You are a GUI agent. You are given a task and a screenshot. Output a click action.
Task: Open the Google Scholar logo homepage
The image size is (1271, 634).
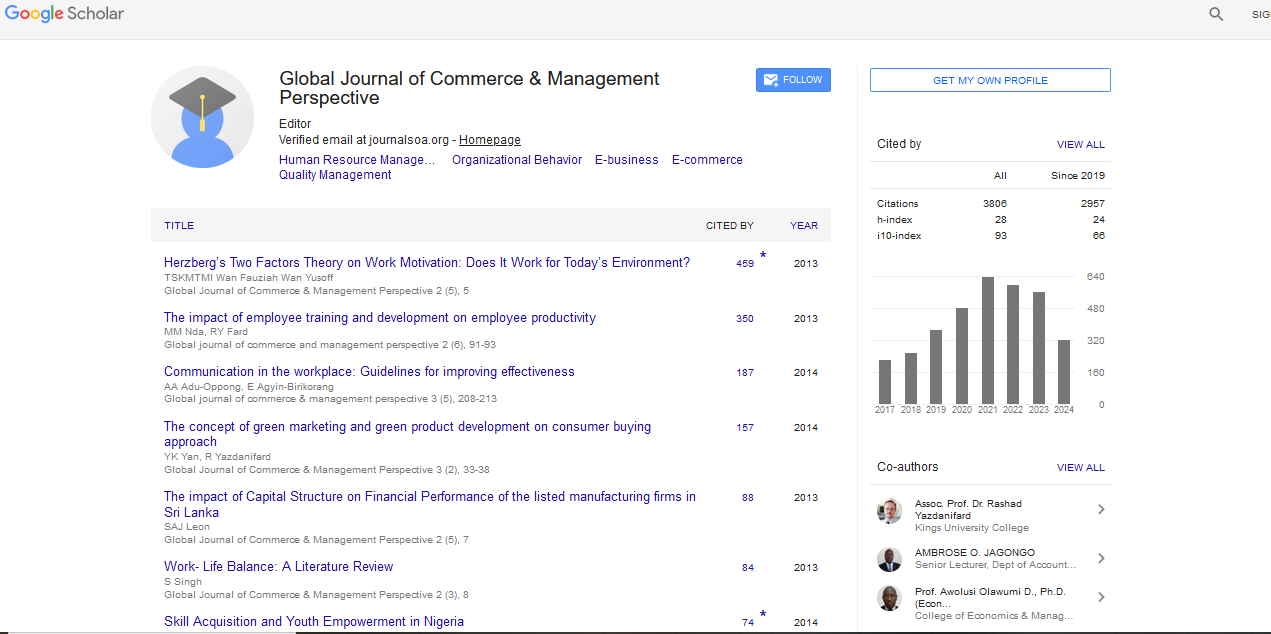(64, 14)
